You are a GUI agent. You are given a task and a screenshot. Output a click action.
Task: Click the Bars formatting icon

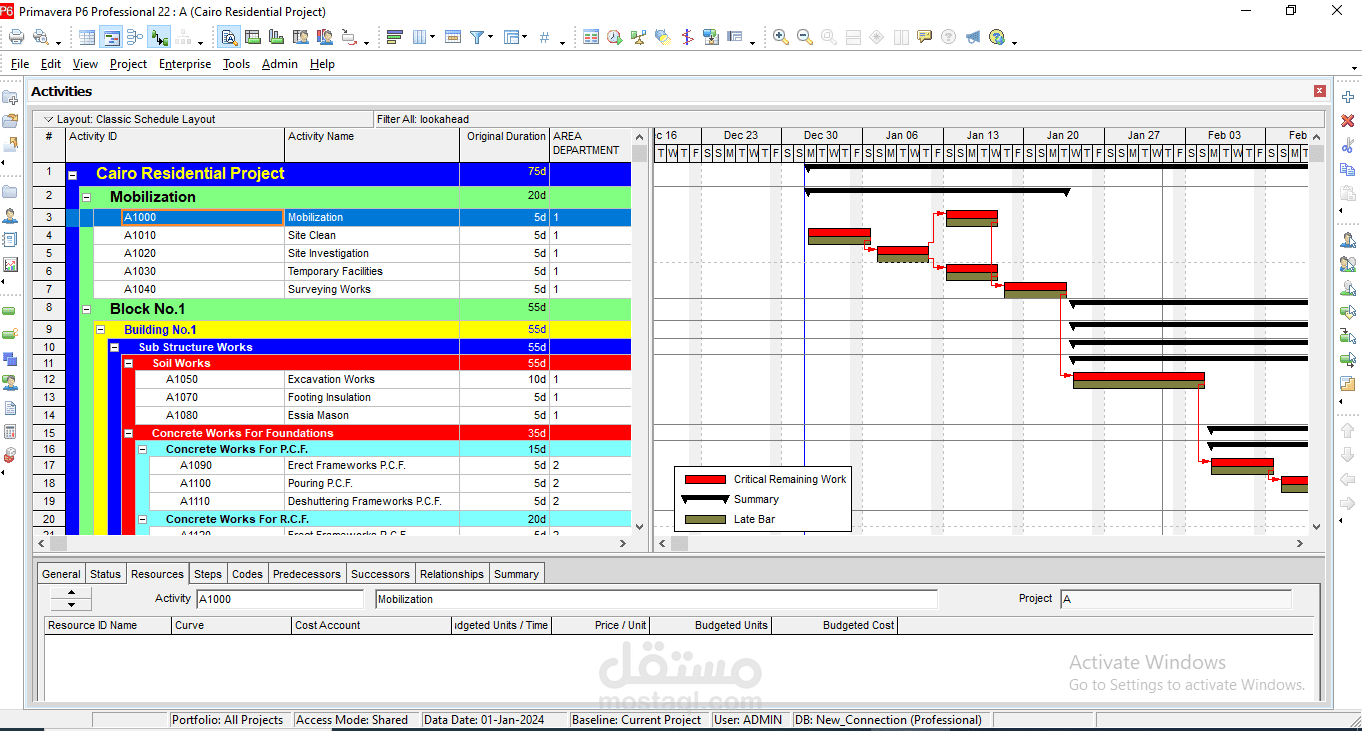pos(395,37)
